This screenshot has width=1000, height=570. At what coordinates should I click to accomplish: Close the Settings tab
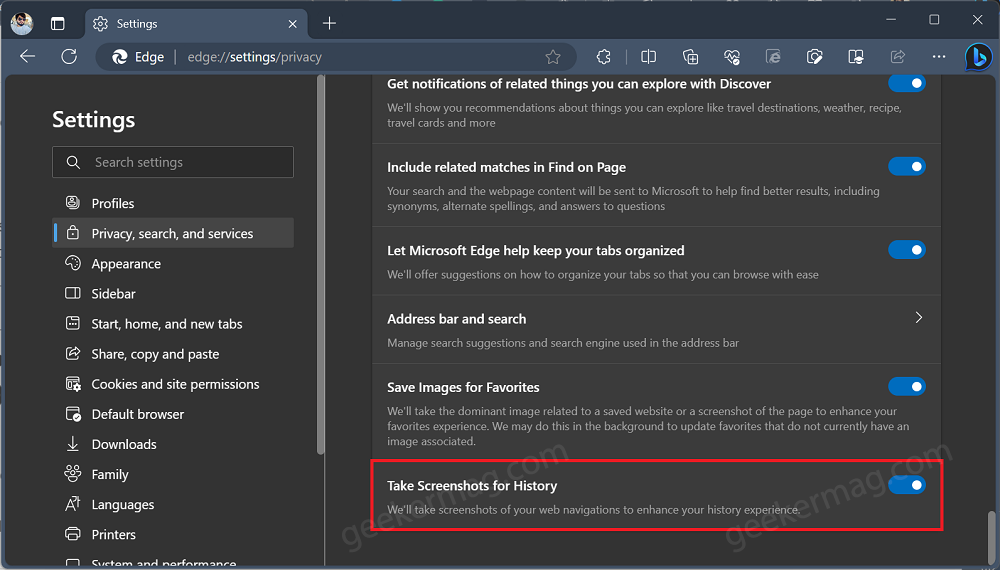(292, 24)
